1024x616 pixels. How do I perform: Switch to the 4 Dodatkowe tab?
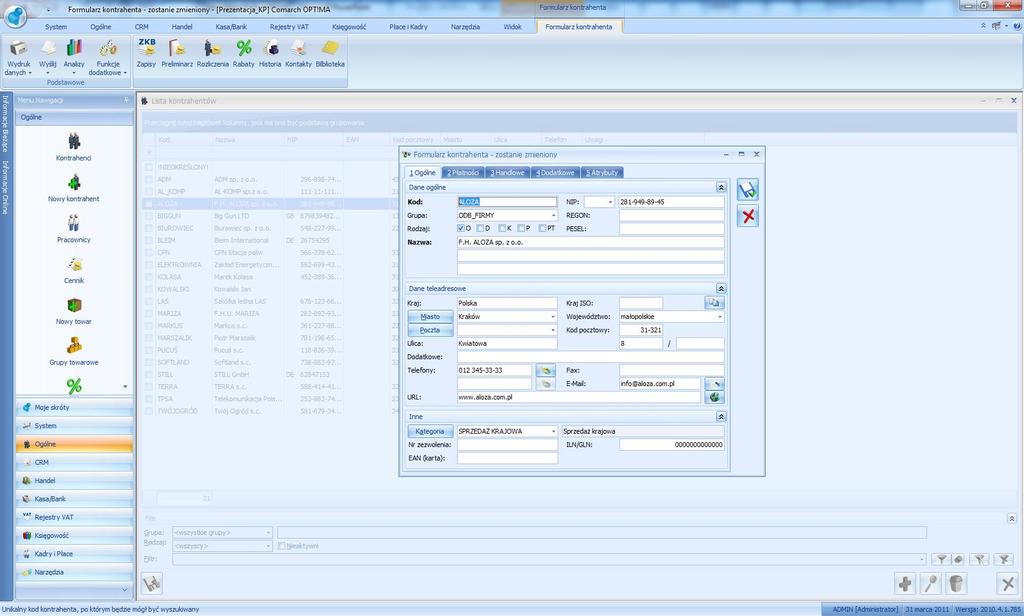tap(555, 172)
